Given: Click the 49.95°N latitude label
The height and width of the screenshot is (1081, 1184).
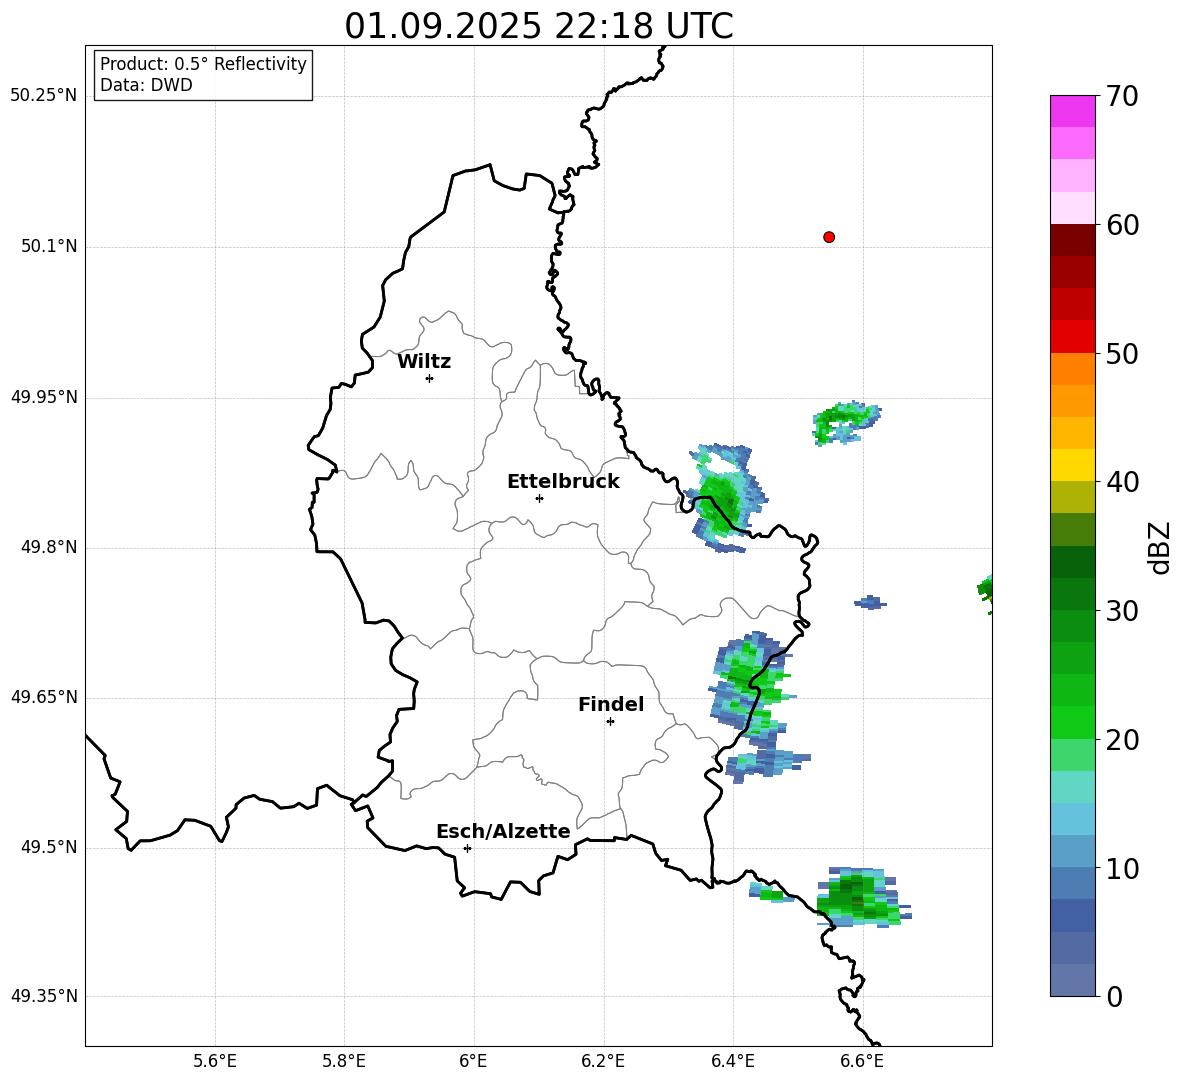Looking at the screenshot, I should [x=44, y=397].
